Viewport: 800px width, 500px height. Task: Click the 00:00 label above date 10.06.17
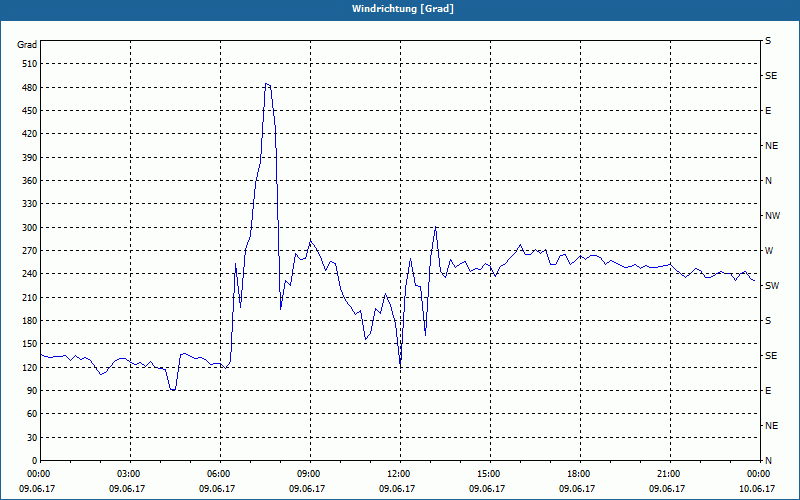(x=757, y=474)
